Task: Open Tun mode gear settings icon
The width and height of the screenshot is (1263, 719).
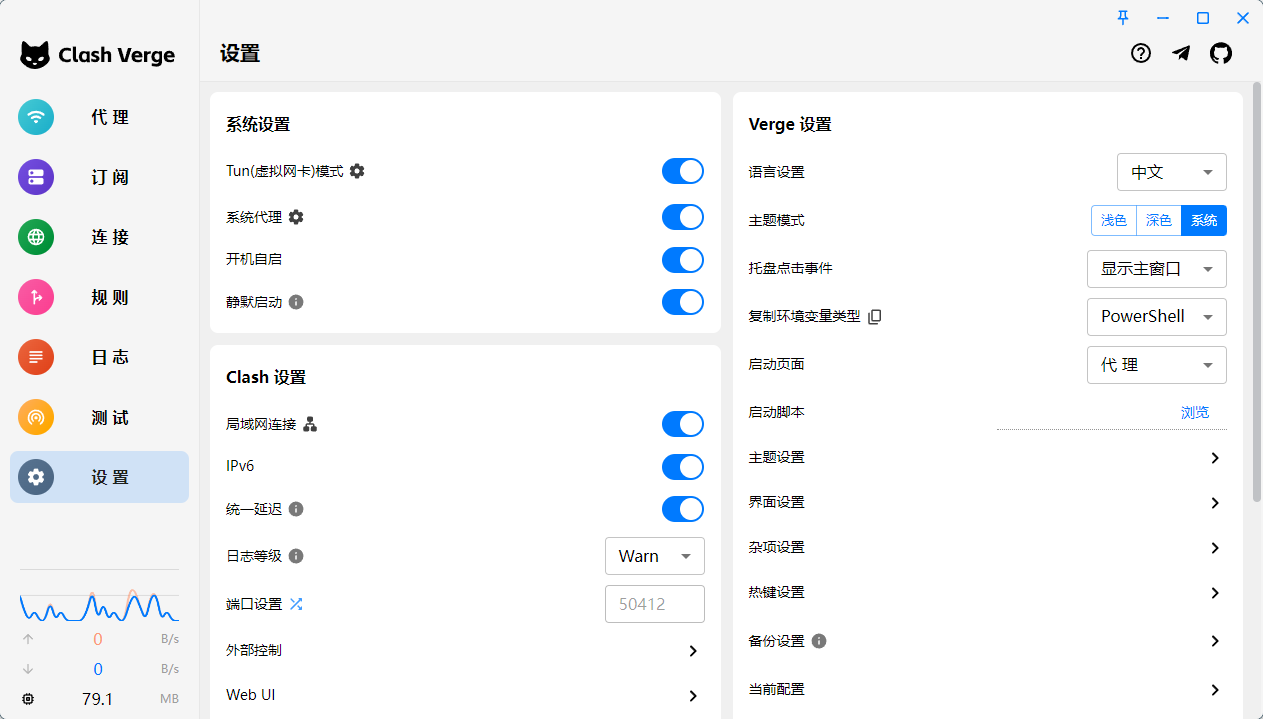Action: click(x=357, y=171)
